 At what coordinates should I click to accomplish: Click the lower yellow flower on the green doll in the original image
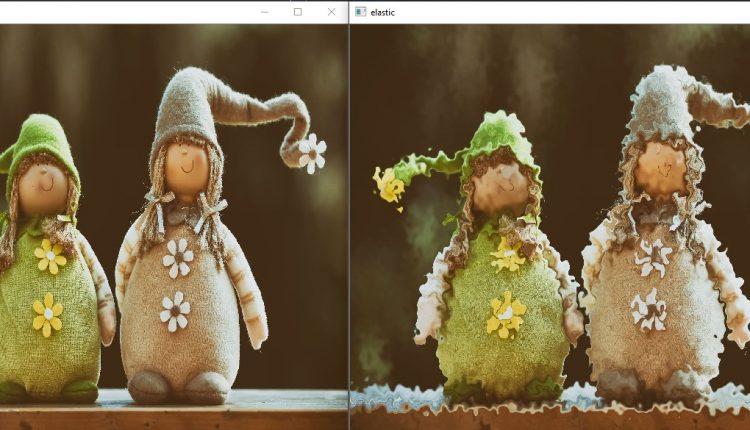pos(47,314)
